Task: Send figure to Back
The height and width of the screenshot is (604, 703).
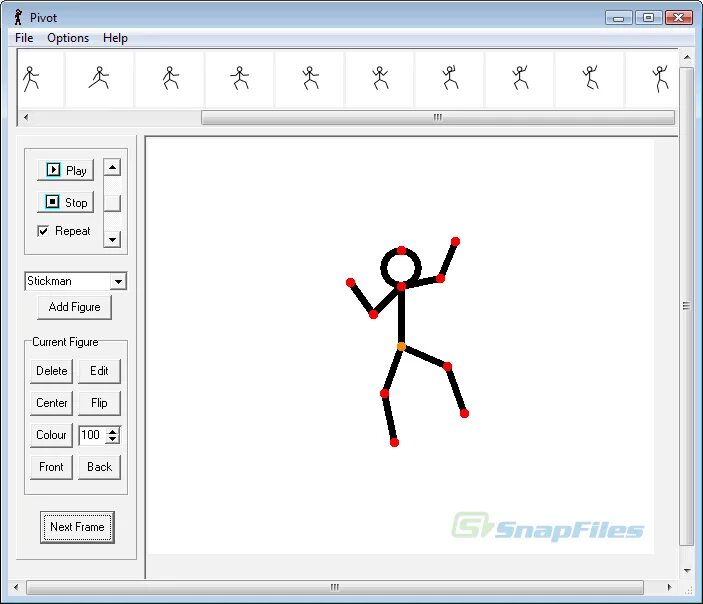Action: (x=99, y=467)
